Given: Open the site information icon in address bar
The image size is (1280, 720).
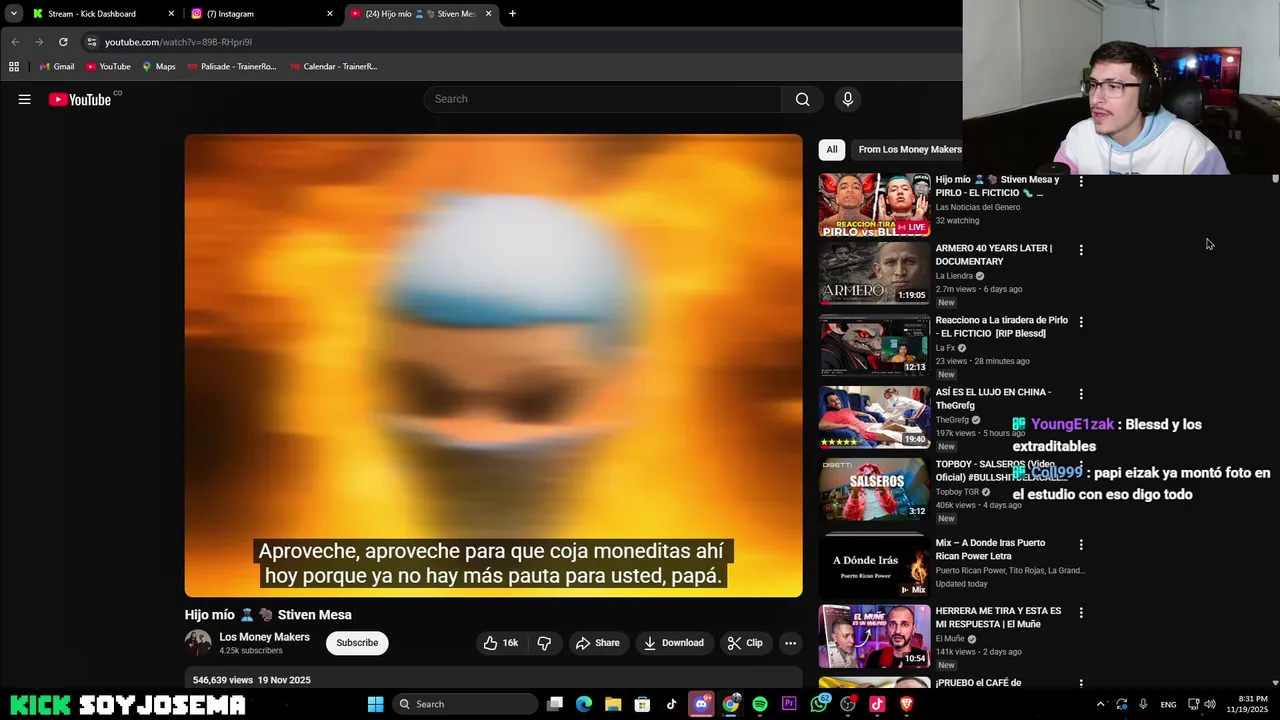Looking at the screenshot, I should (x=91, y=42).
